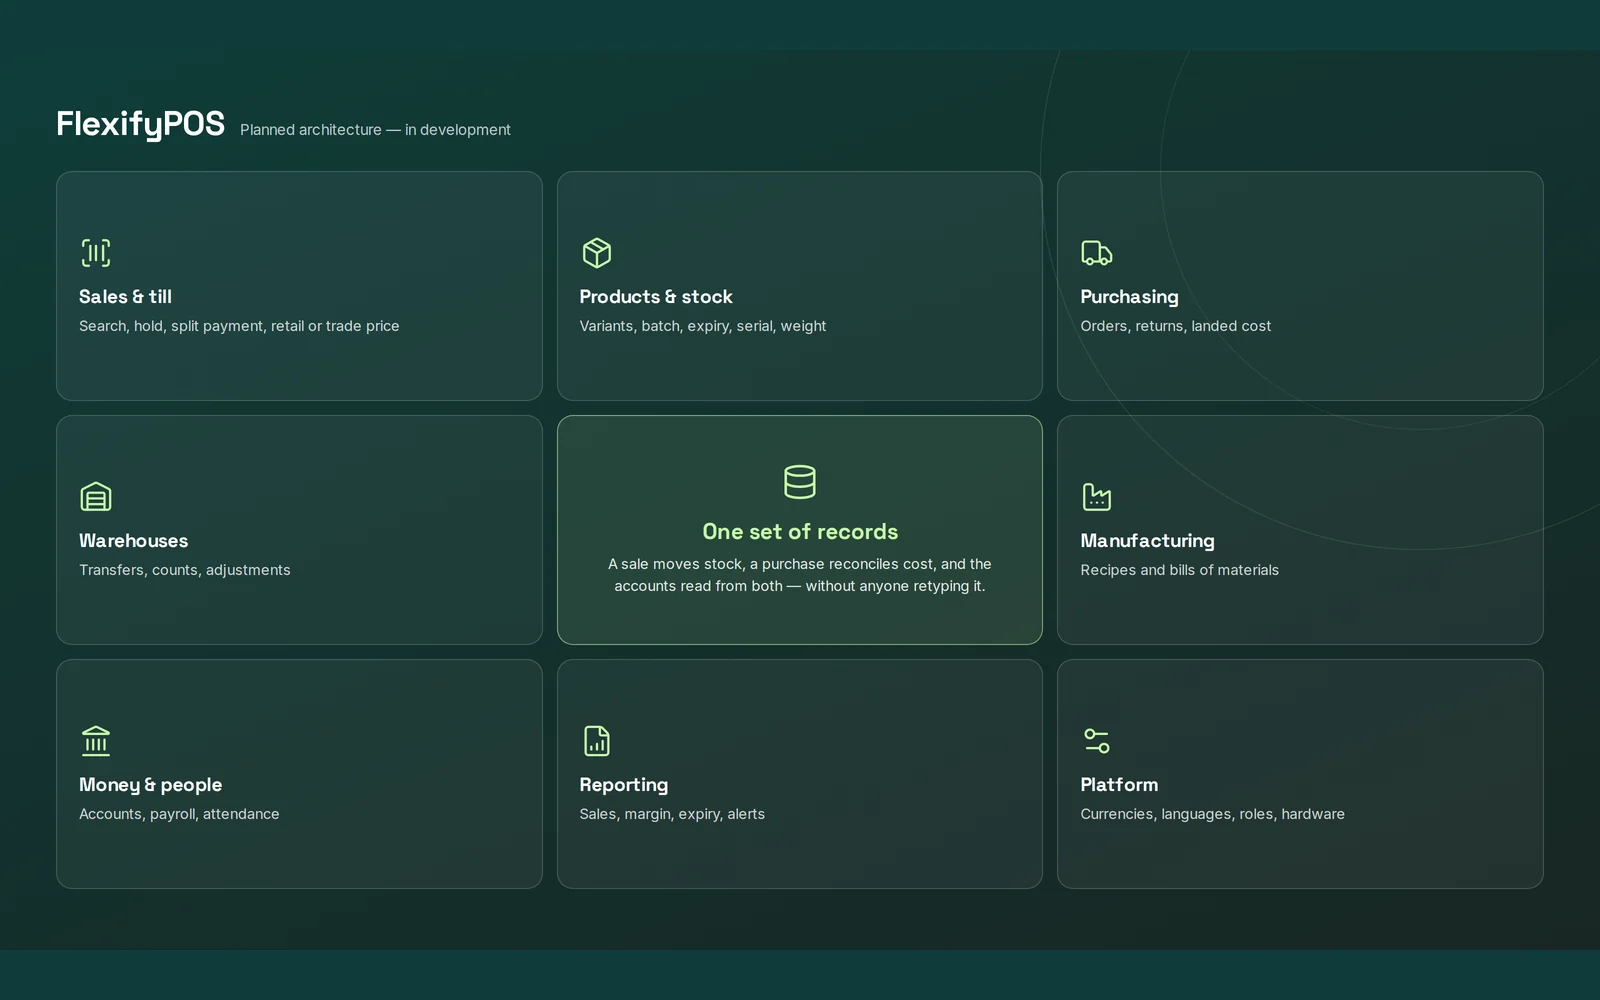The image size is (1600, 1000).
Task: Select the Reporting heading
Action: click(624, 785)
